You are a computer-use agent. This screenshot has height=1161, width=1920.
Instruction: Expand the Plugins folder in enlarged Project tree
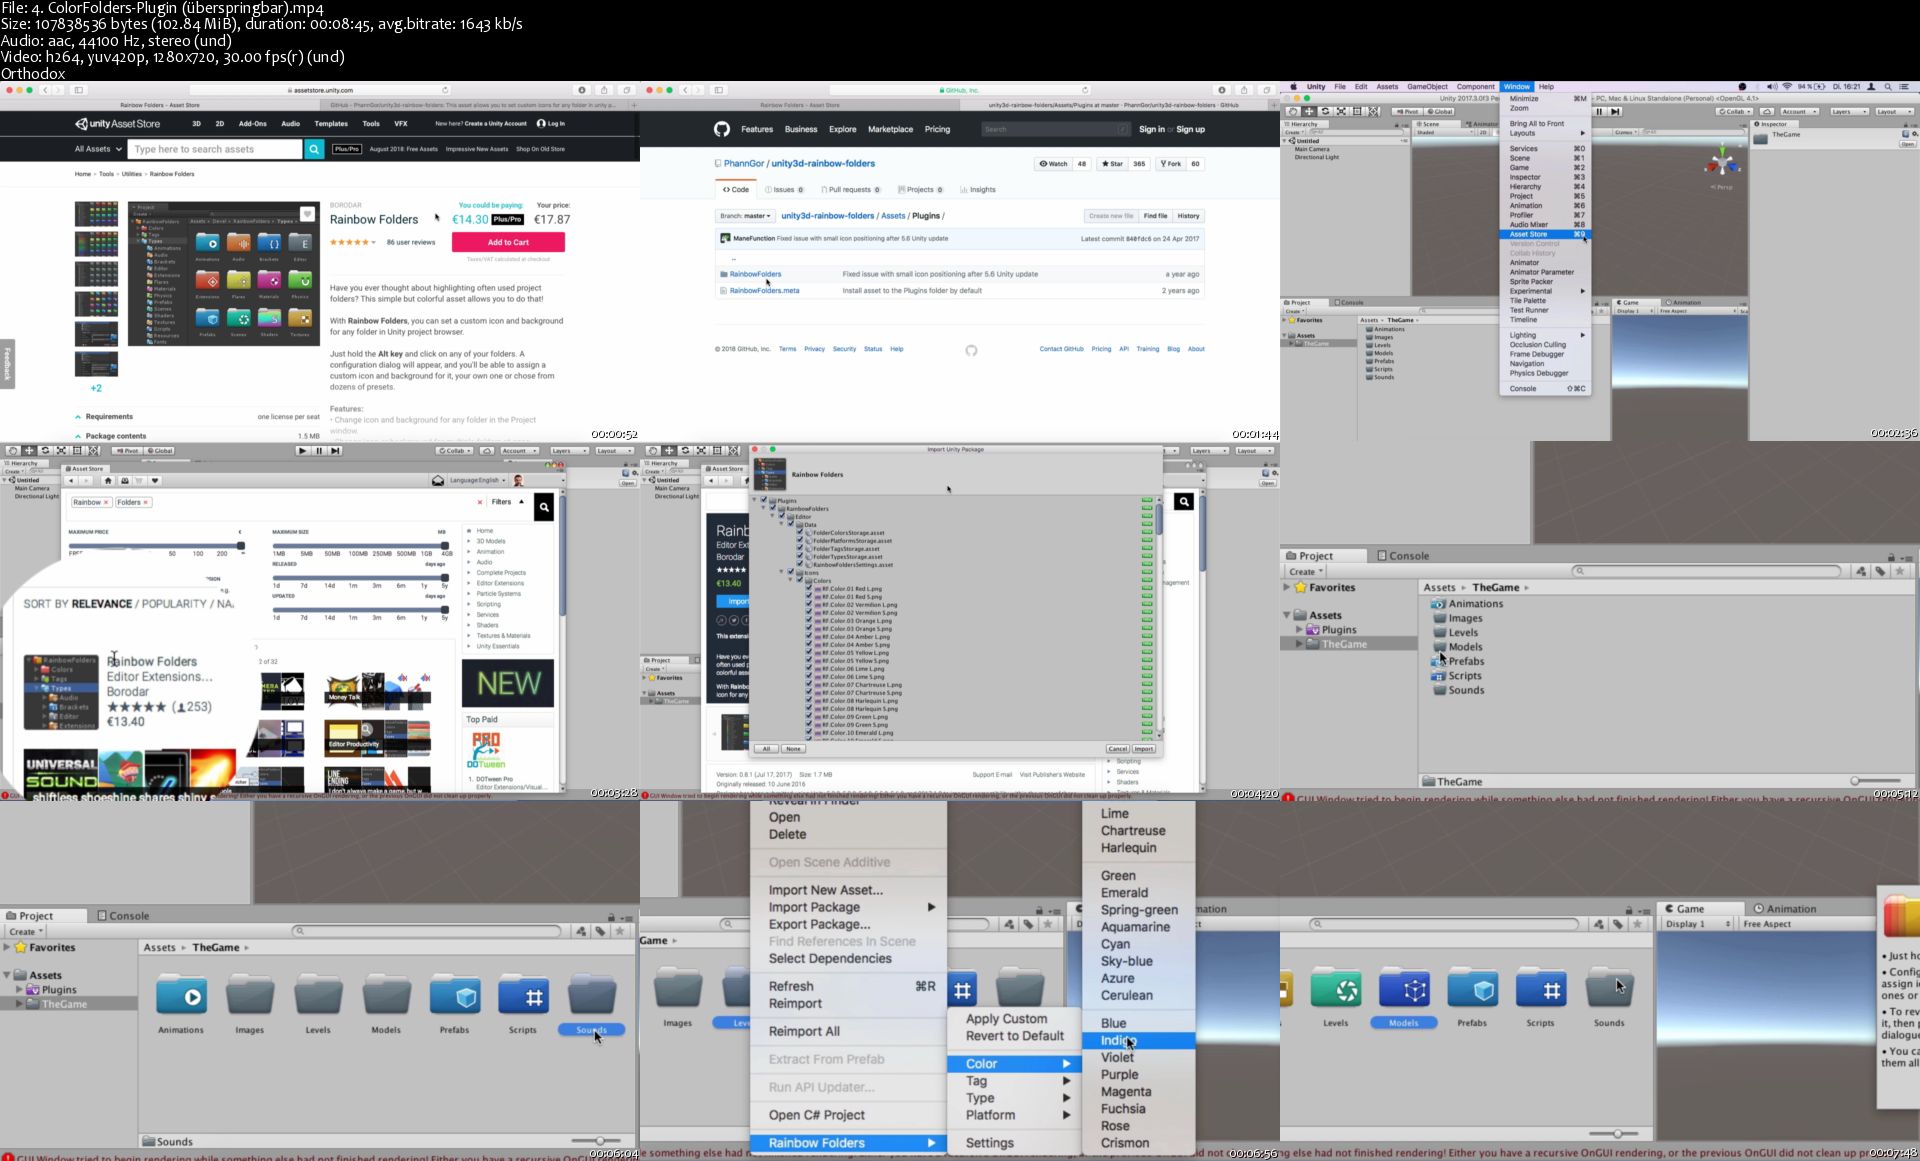pyautogui.click(x=1300, y=630)
